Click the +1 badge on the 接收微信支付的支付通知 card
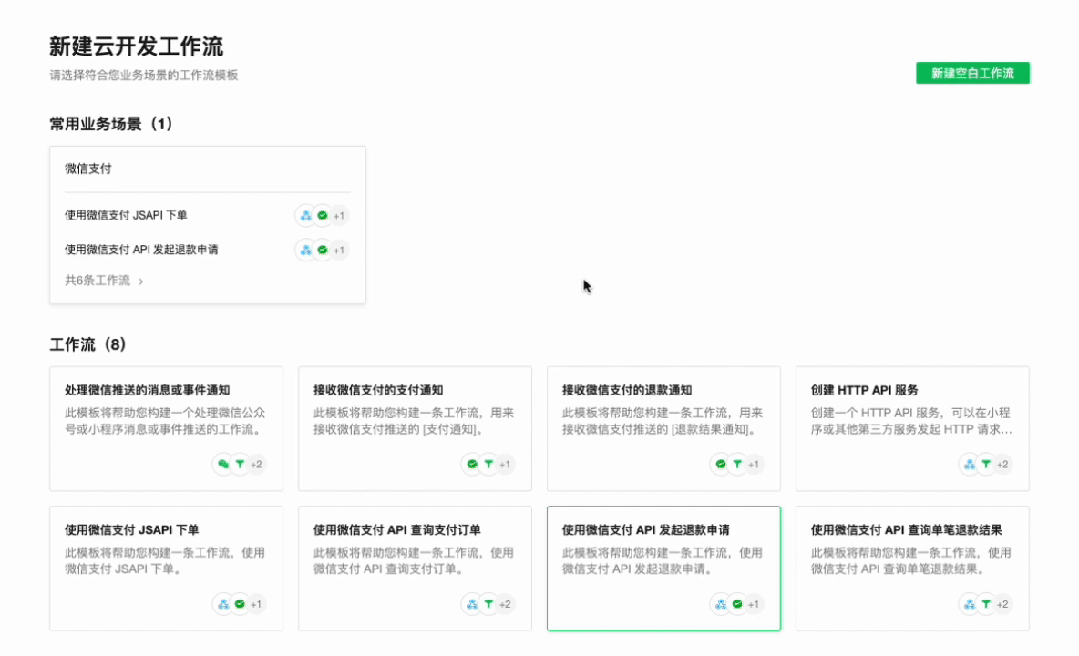 (505, 464)
